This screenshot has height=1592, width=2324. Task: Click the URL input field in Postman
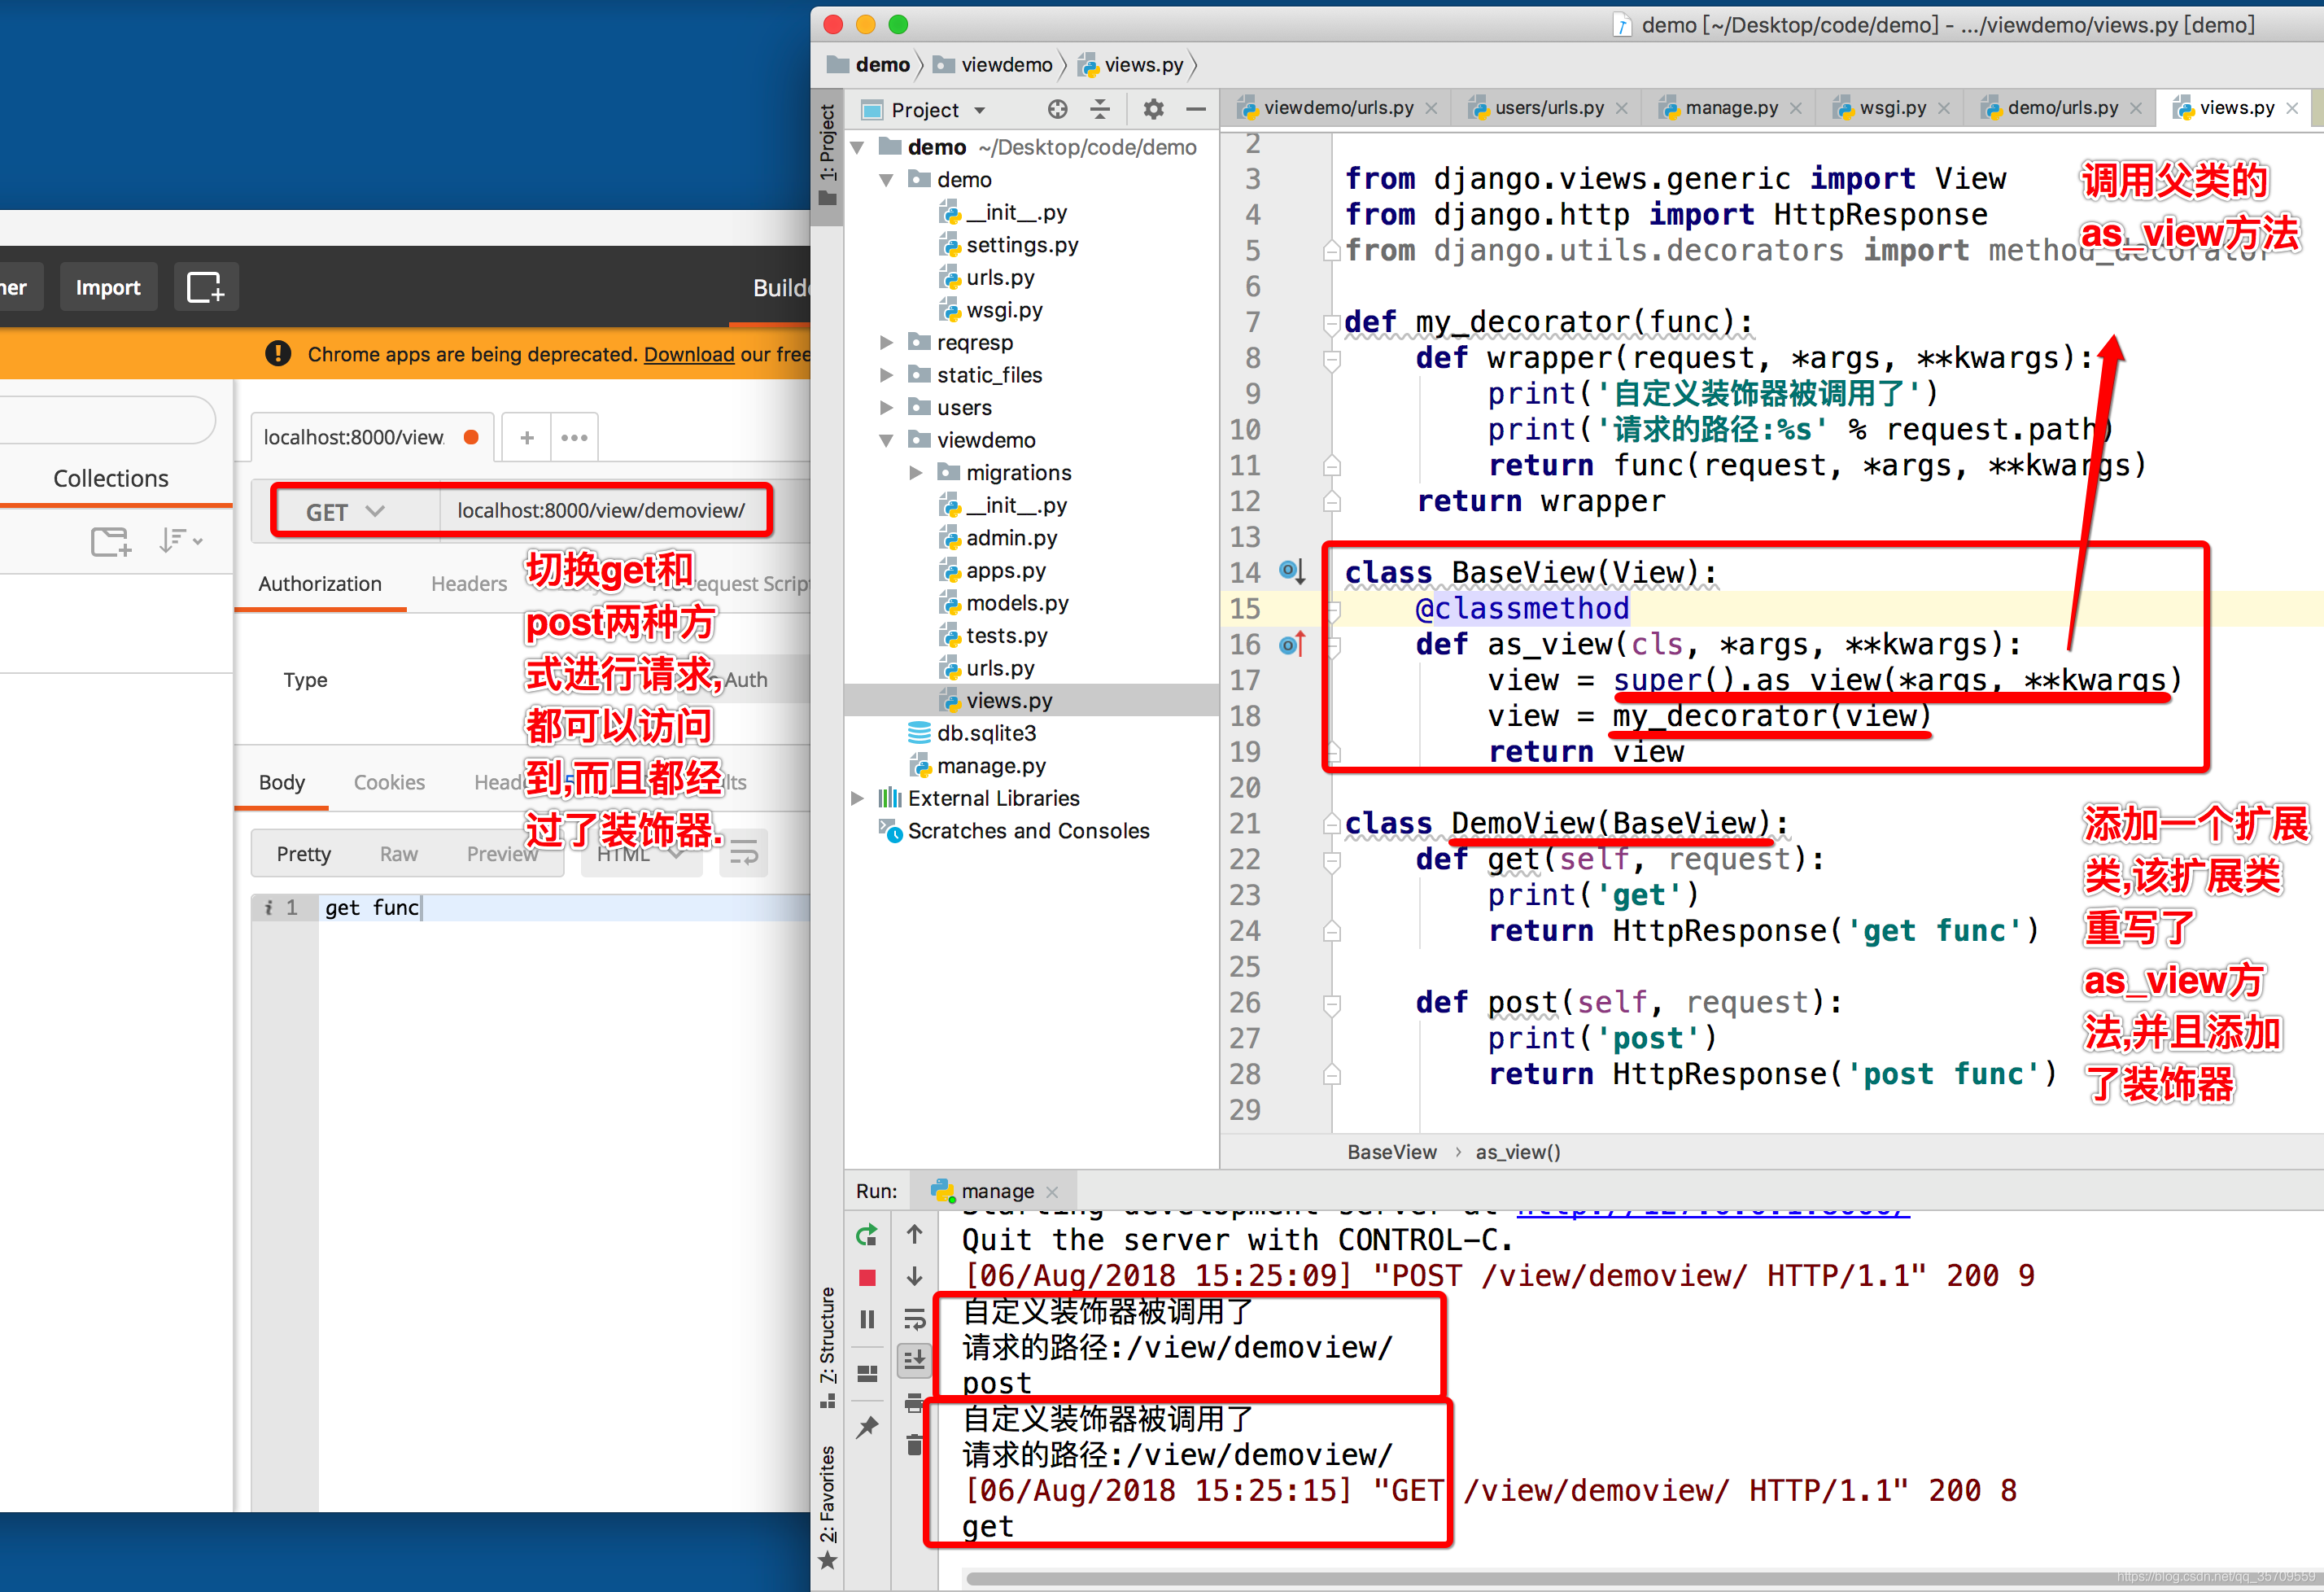[x=602, y=510]
